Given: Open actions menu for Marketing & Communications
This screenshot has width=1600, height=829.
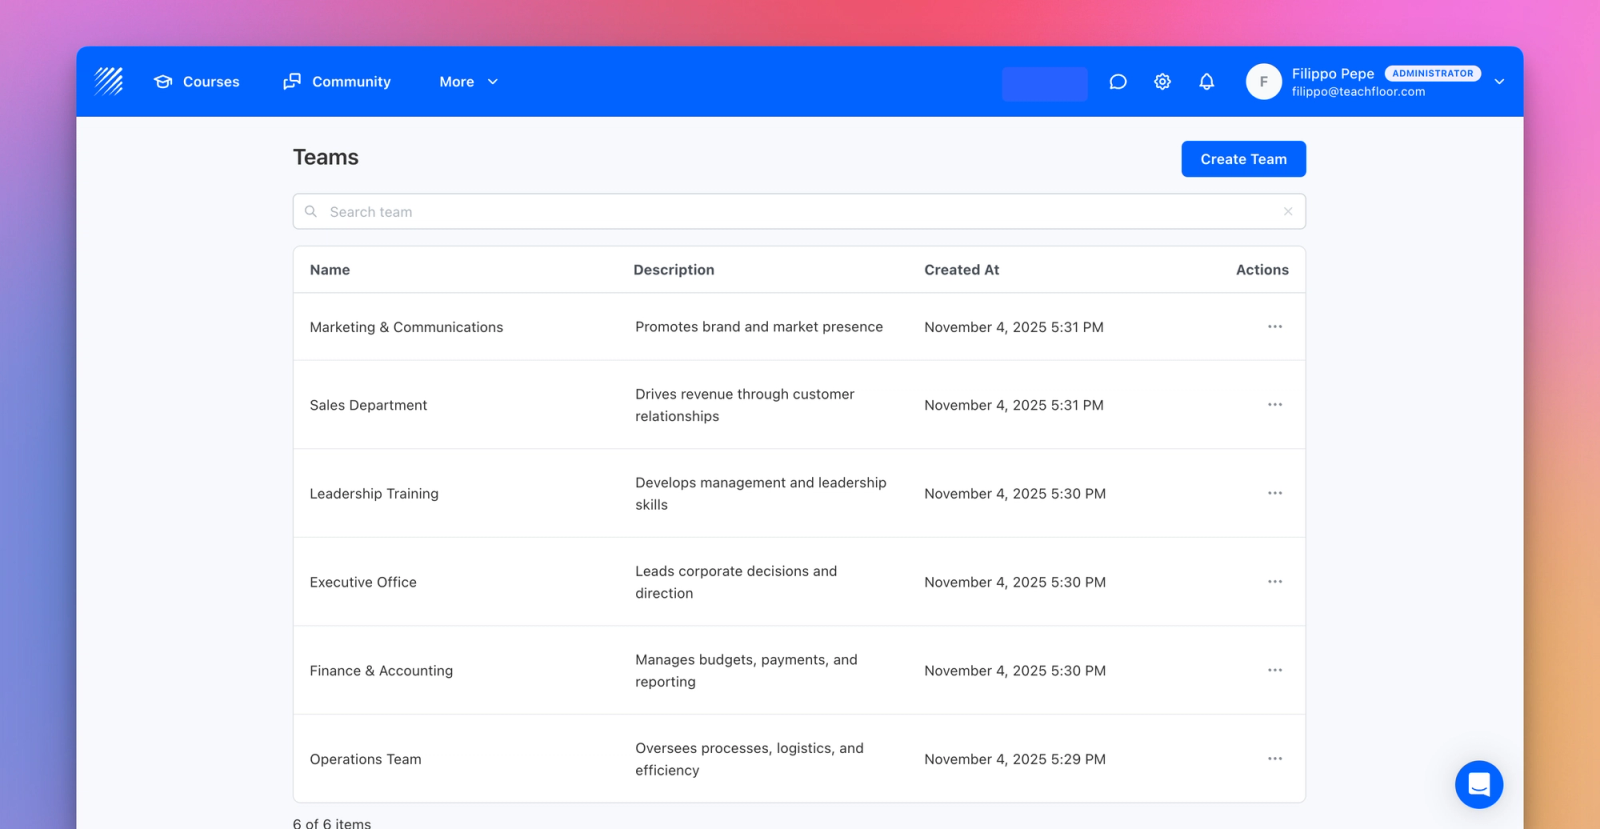Looking at the screenshot, I should [1275, 327].
